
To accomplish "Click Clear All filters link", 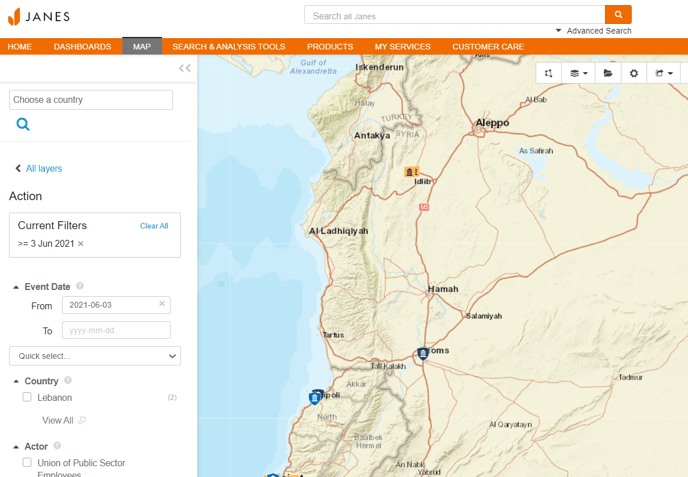I will point(154,226).
